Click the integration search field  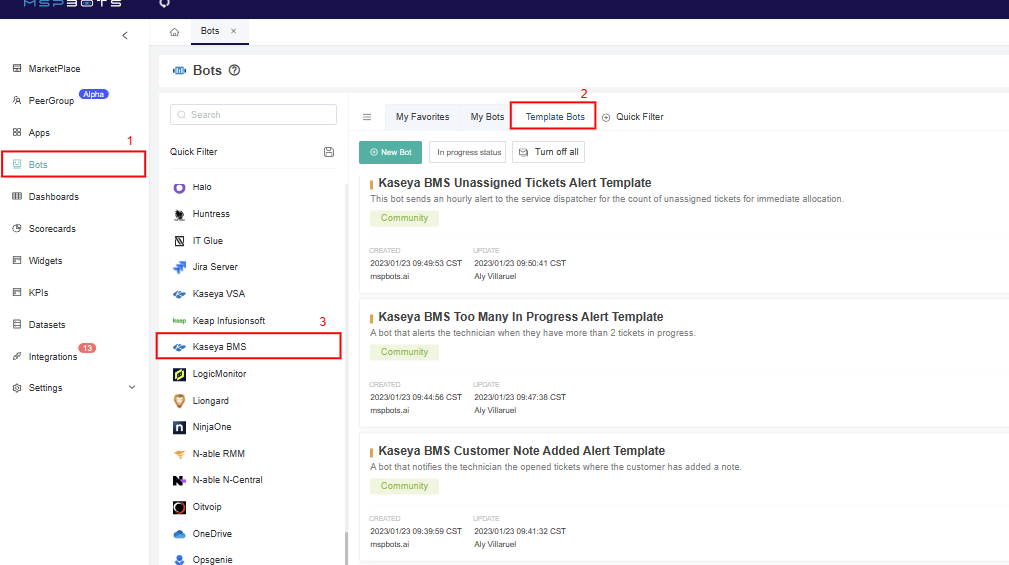pyautogui.click(x=253, y=115)
